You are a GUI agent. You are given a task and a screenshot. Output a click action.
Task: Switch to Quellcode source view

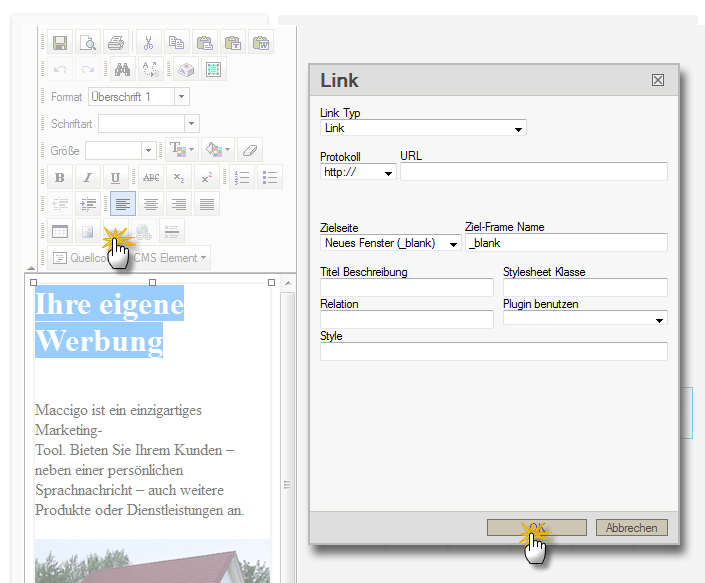click(85, 258)
